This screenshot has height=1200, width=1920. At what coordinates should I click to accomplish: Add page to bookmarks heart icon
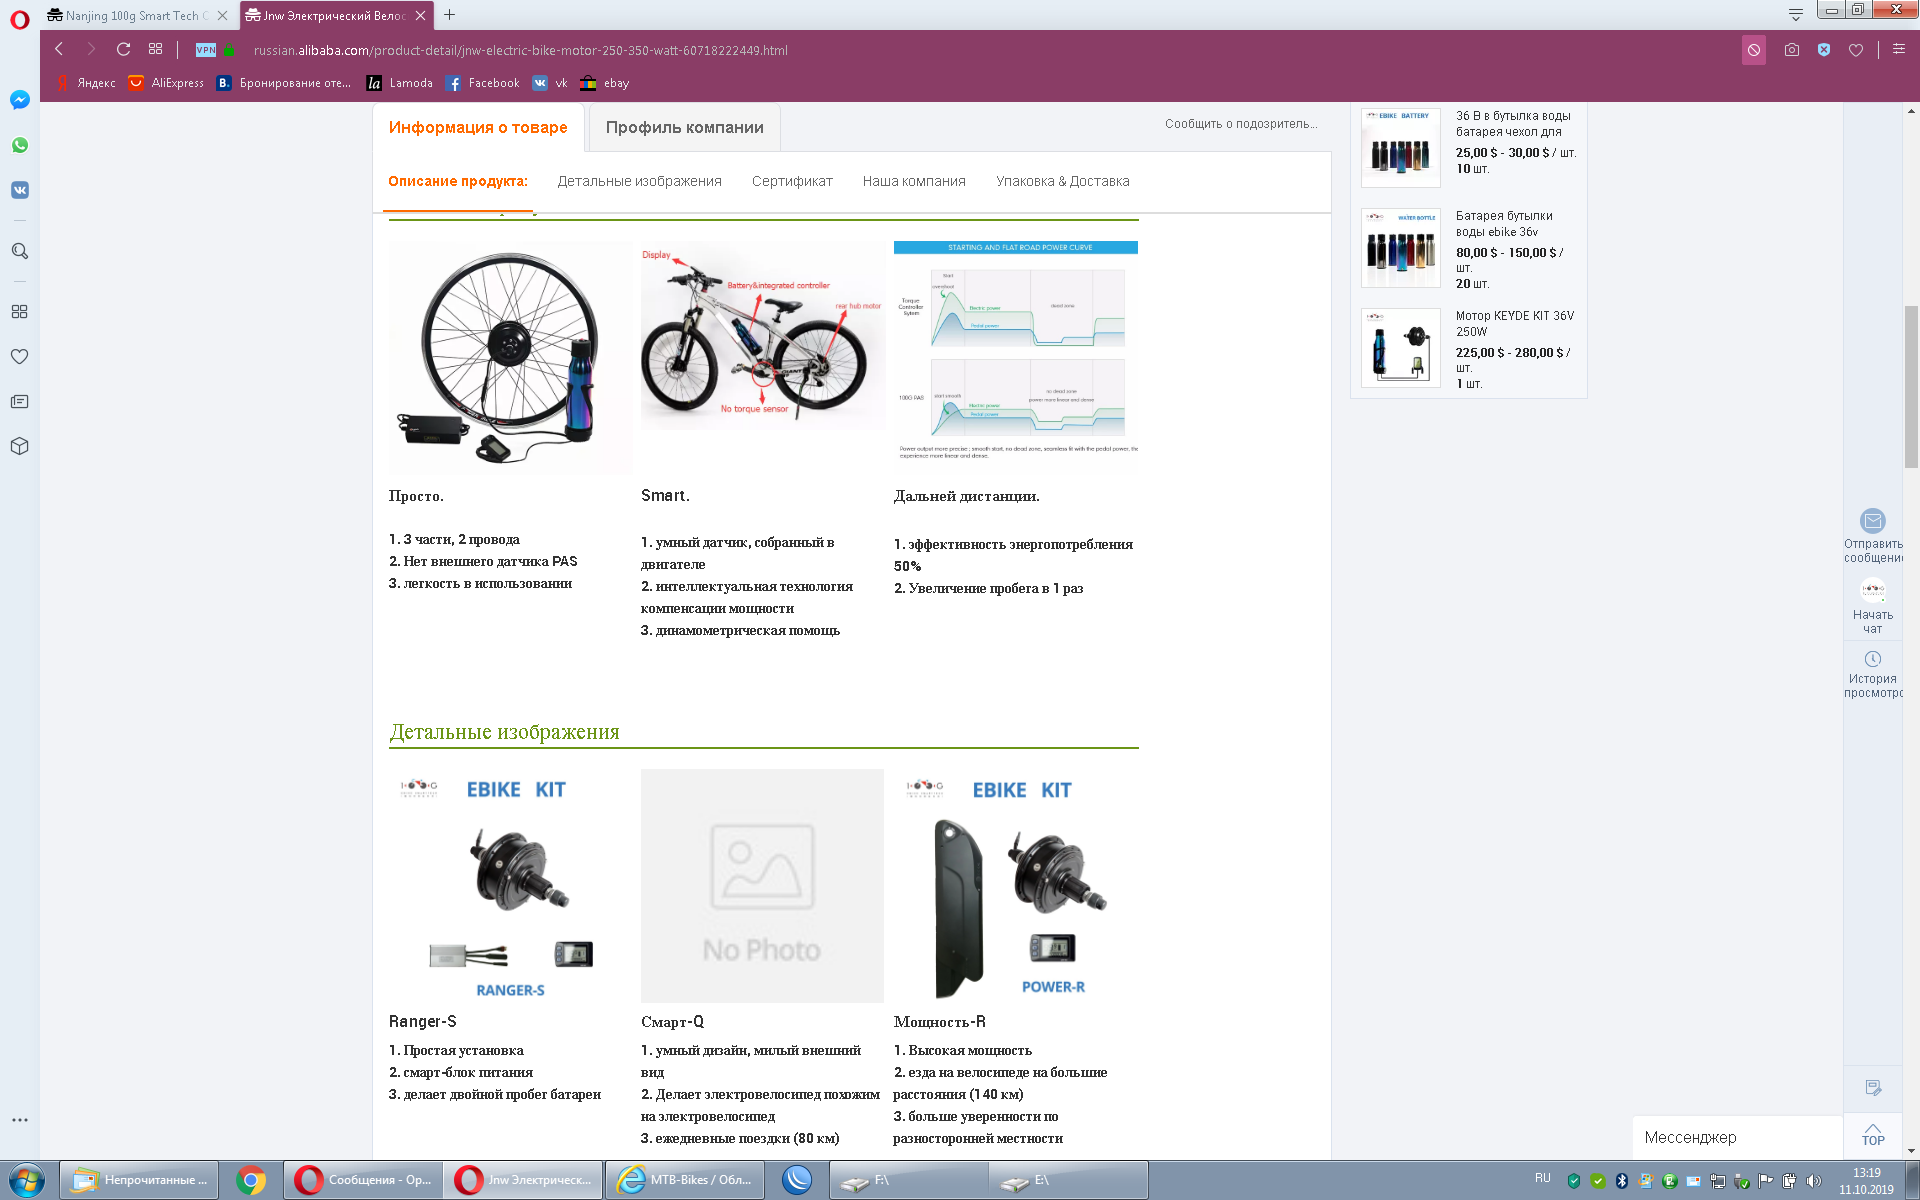click(x=1856, y=50)
